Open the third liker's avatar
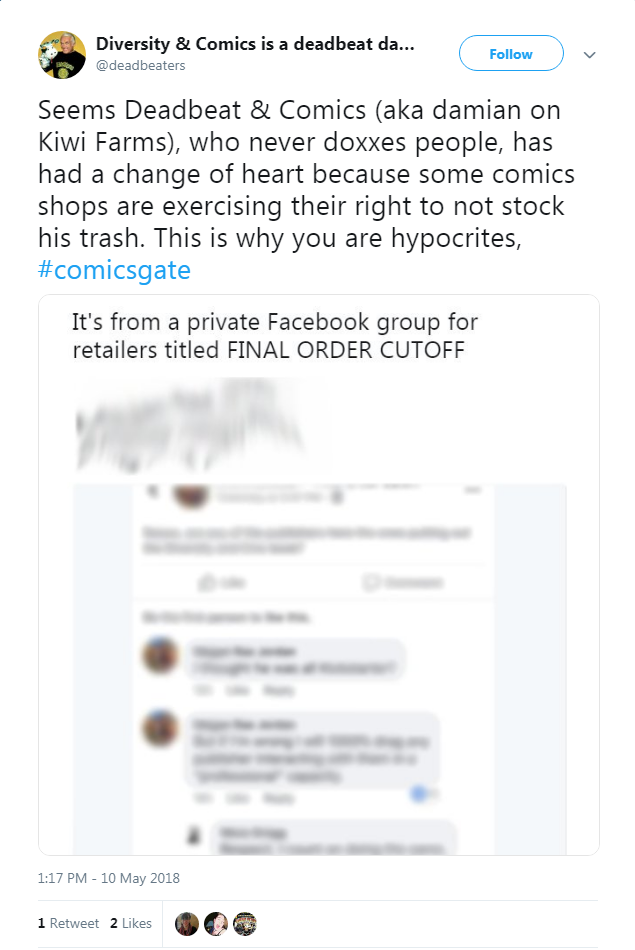Image resolution: width=635 pixels, height=950 pixels. point(245,923)
